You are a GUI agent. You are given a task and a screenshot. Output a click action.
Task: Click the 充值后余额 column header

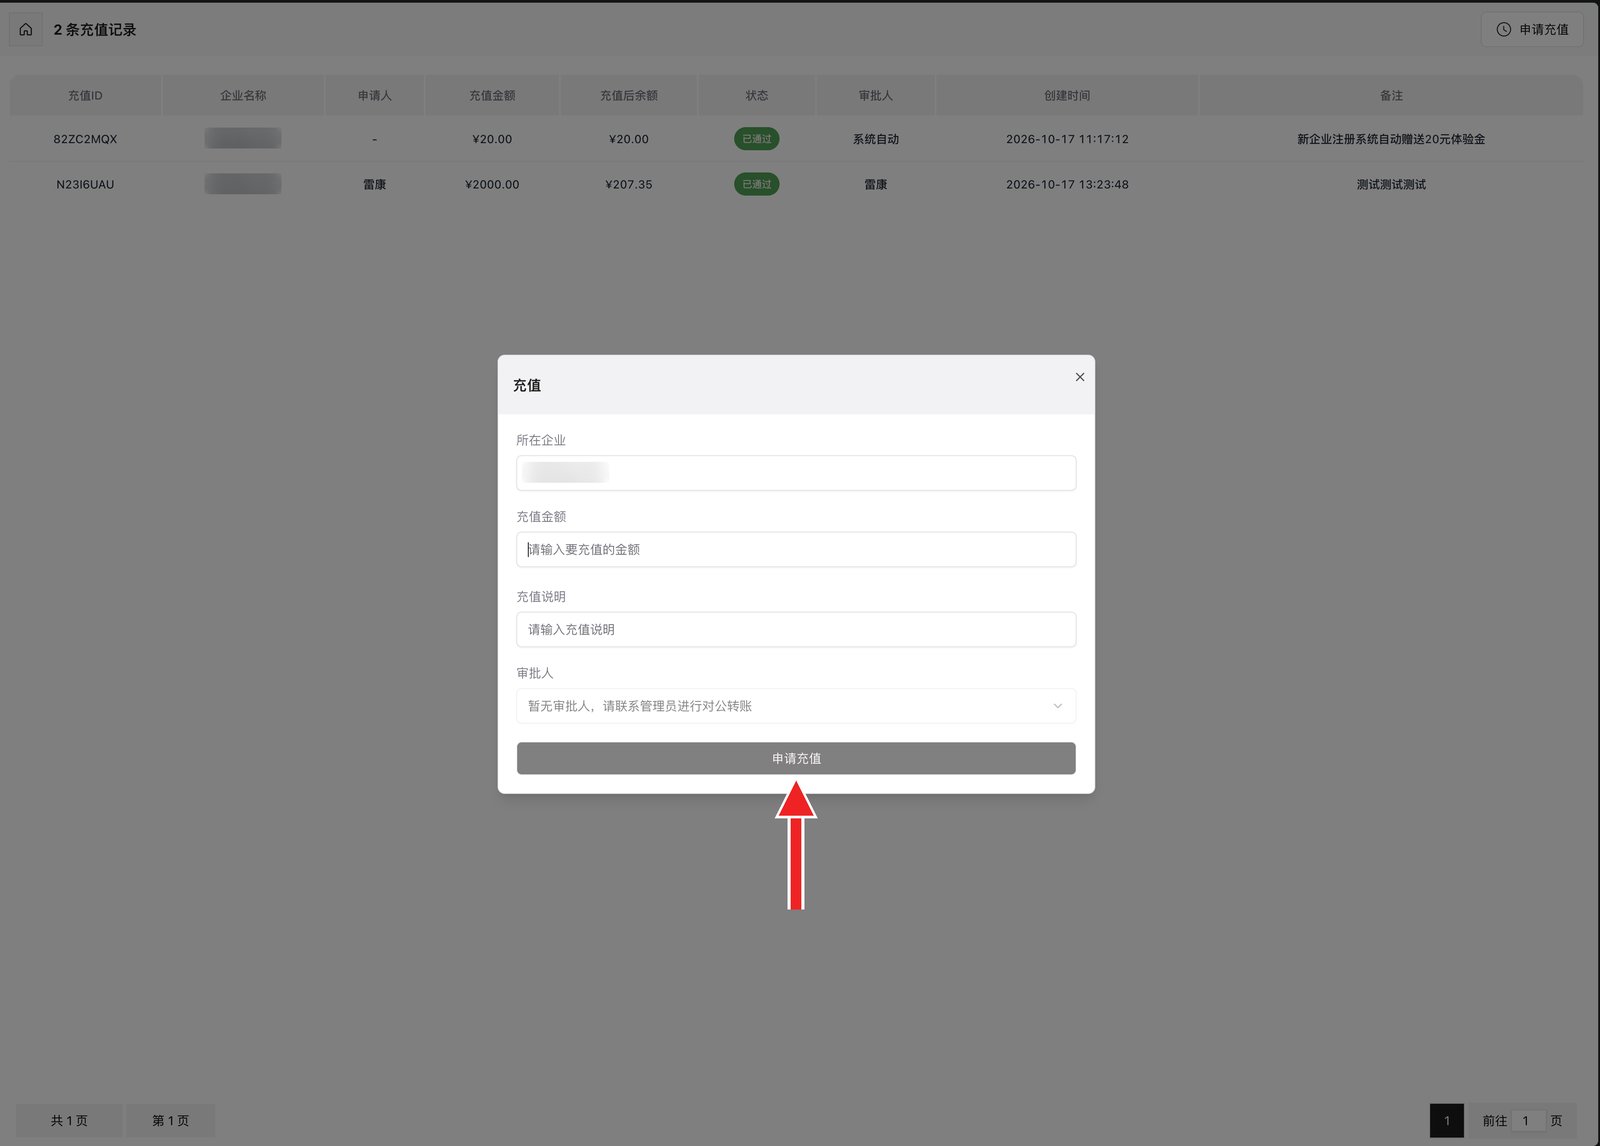pos(629,96)
